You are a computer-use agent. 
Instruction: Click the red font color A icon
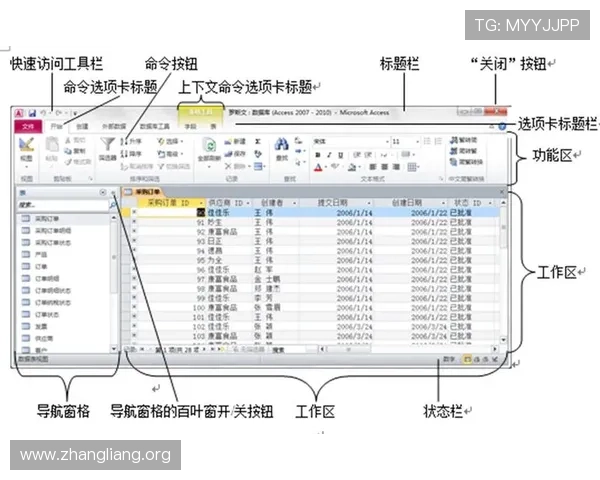pos(318,167)
